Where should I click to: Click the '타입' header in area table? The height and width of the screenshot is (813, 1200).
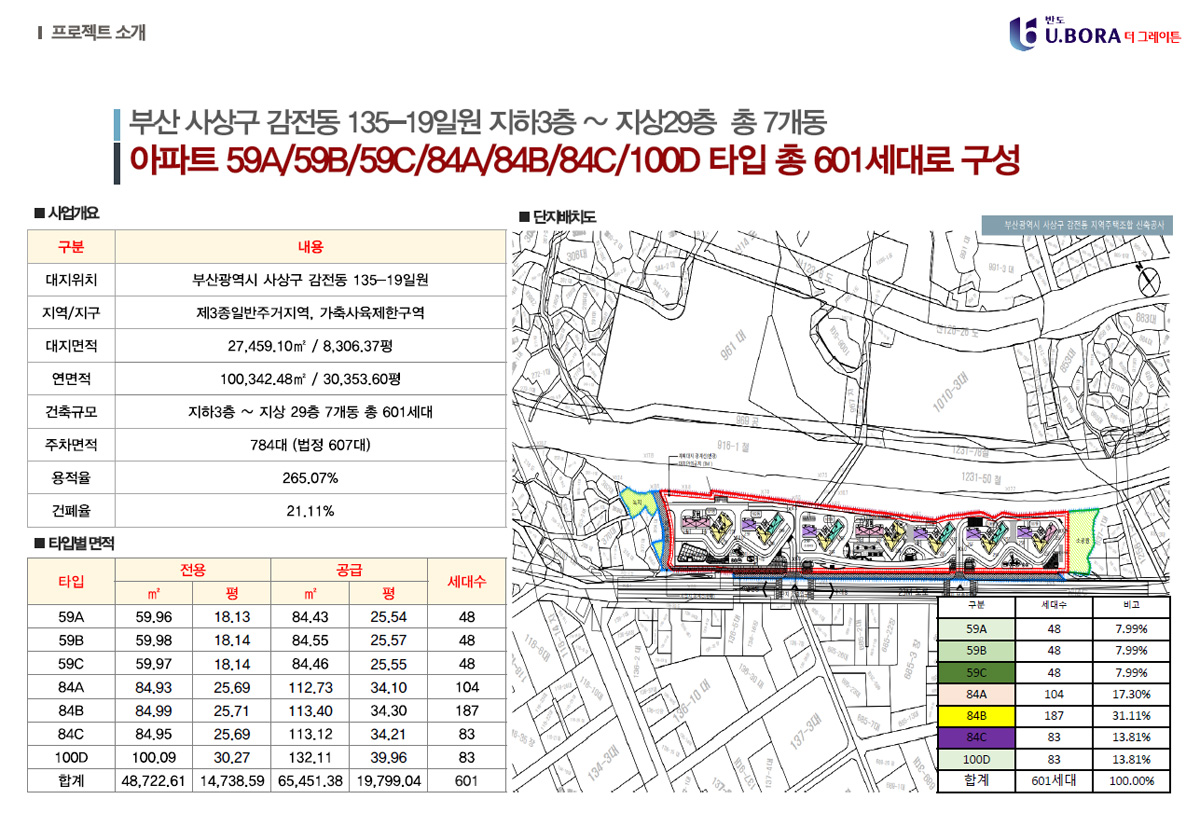(72, 581)
